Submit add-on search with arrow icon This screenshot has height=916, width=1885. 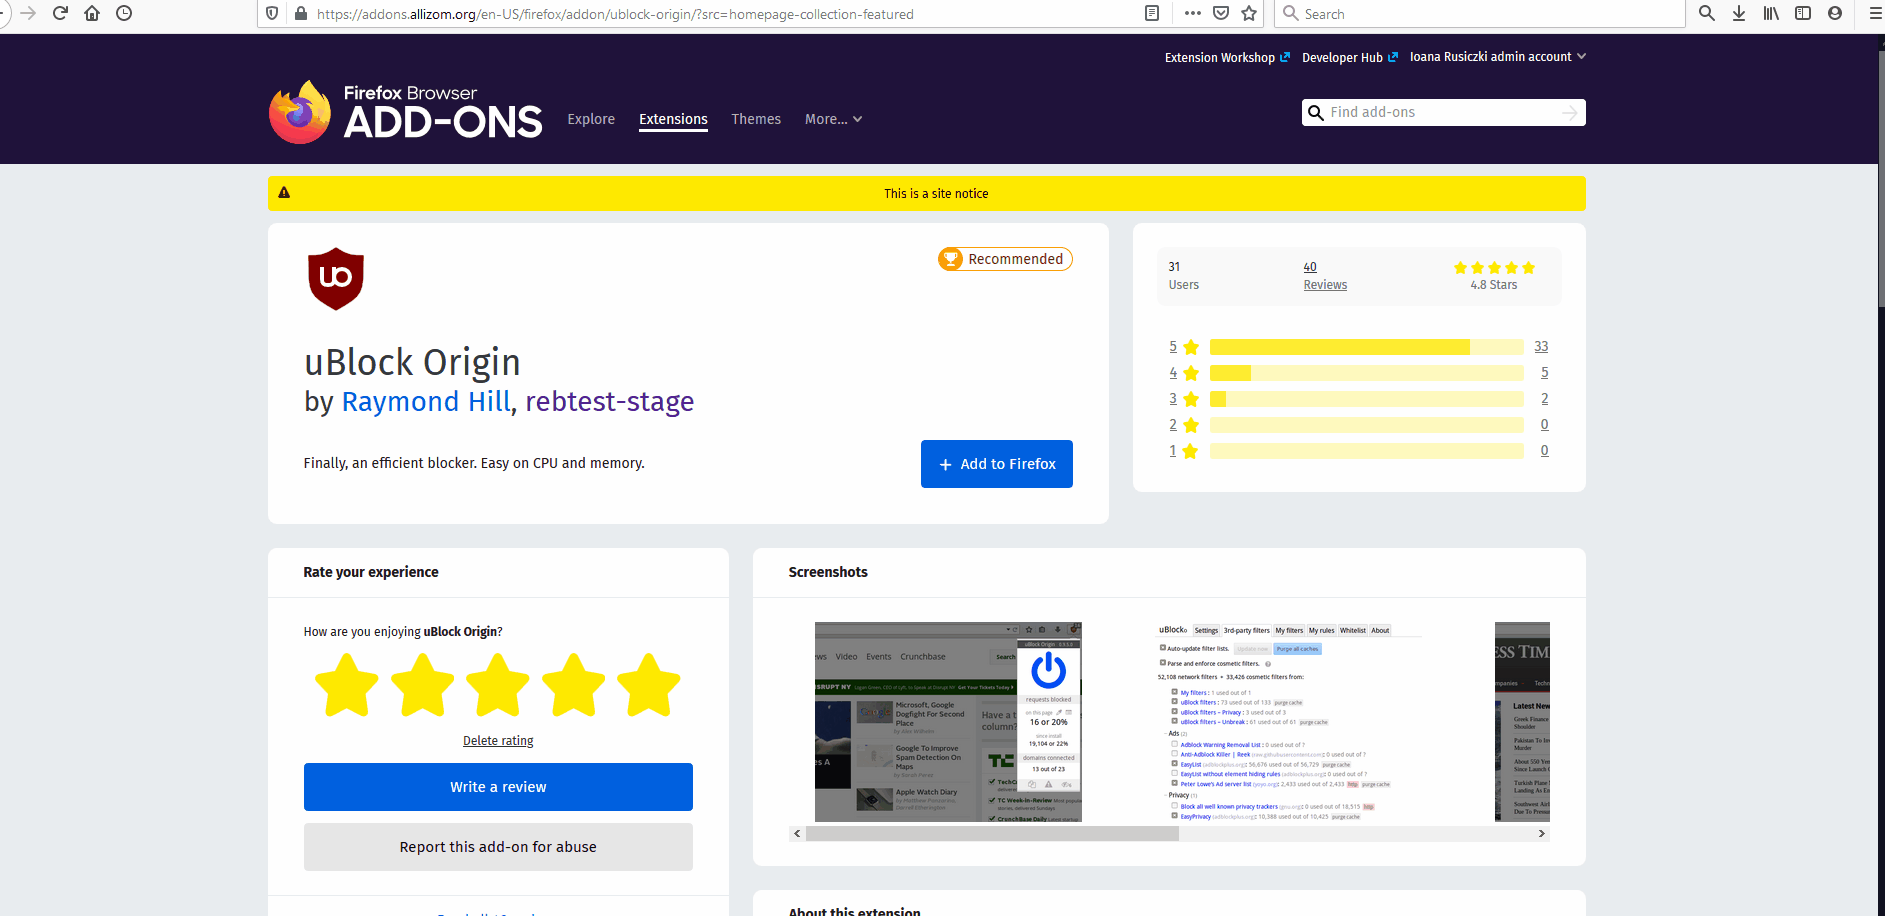click(1570, 113)
